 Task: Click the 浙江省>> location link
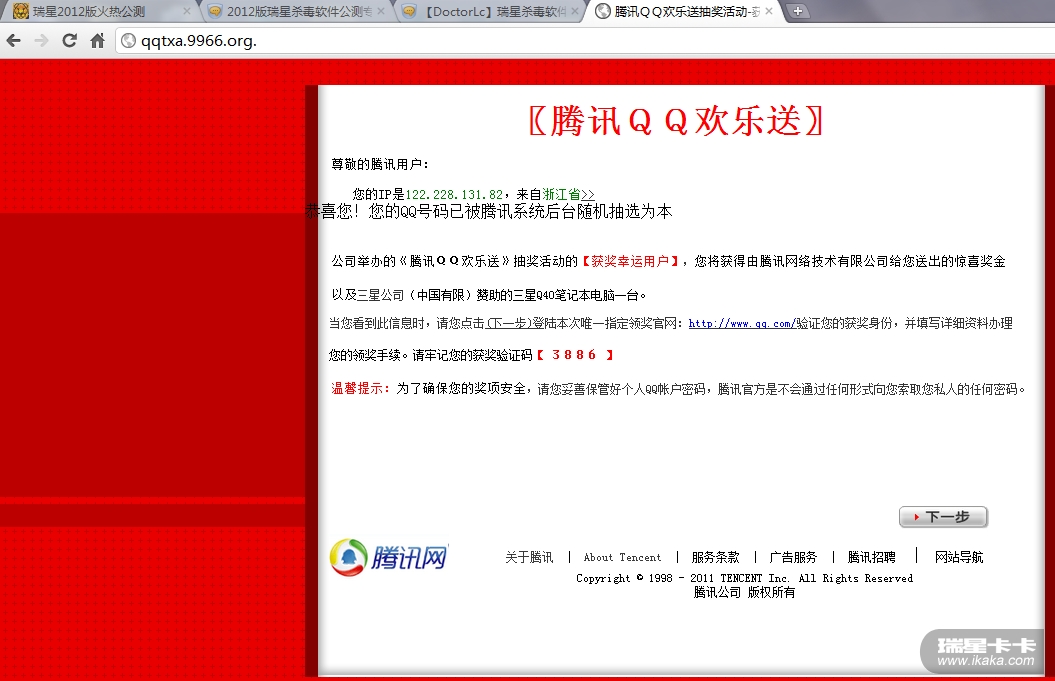pos(568,194)
